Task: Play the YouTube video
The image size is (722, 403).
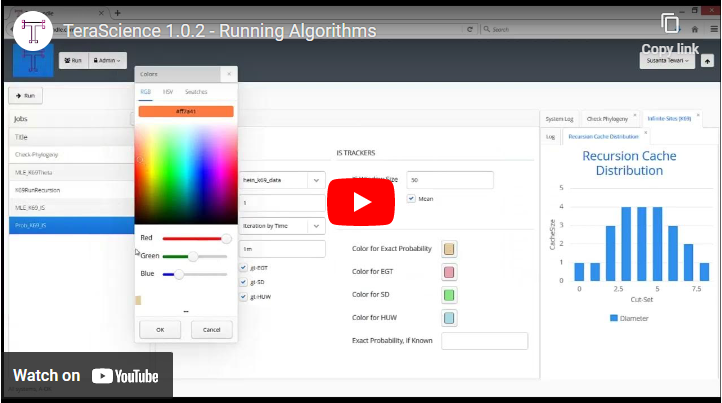Action: click(361, 202)
